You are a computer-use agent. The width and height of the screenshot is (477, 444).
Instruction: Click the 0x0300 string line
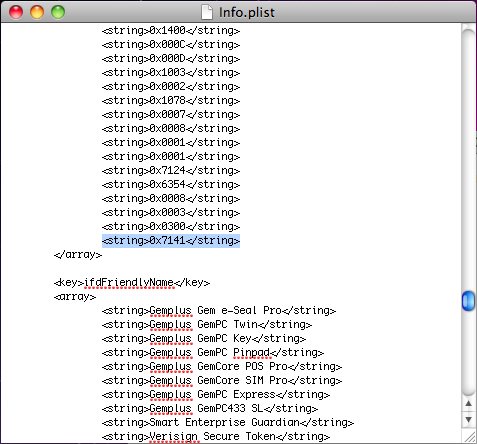[x=171, y=227]
